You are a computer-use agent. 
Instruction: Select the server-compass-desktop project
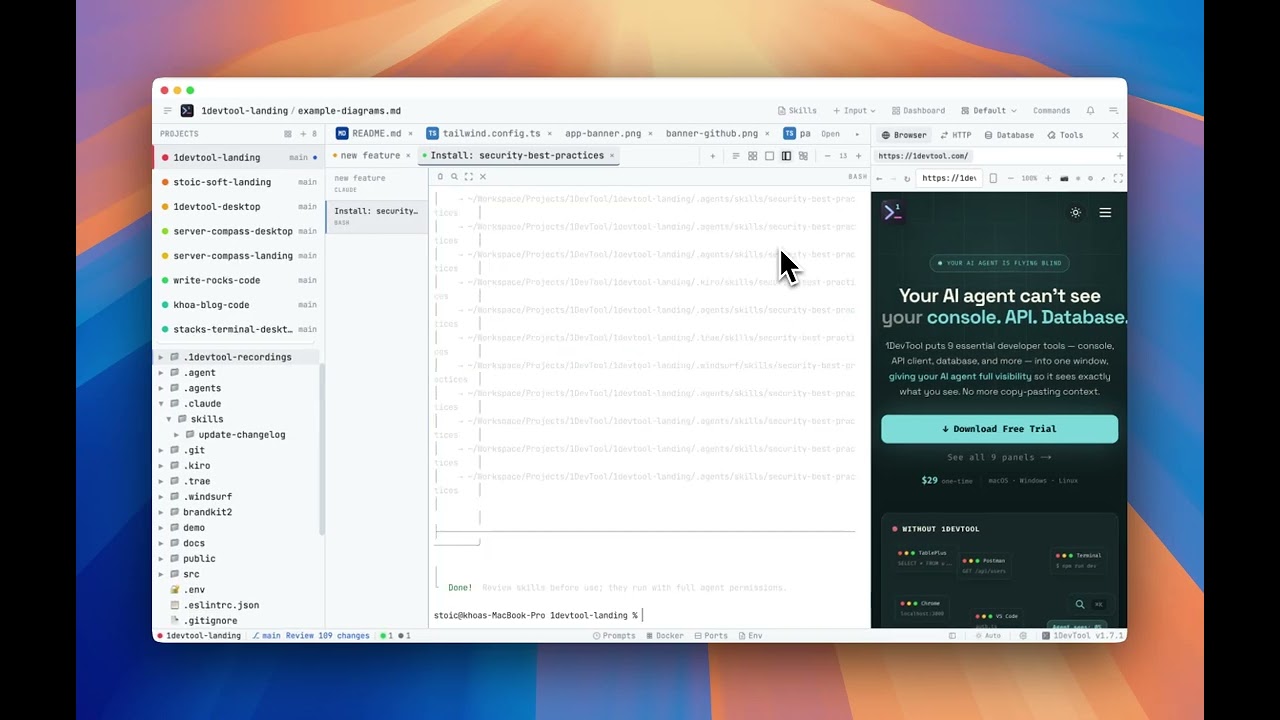tap(238, 231)
